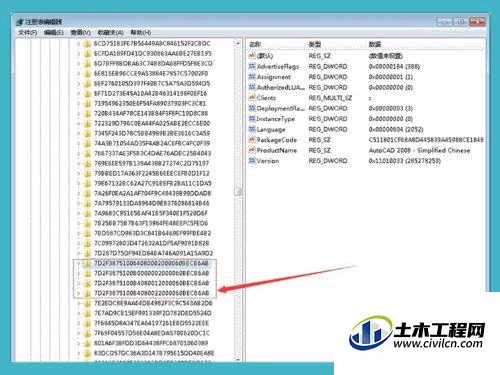This screenshot has height=375, width=500.
Task: Sort values by the 类型 column header
Action: point(315,44)
